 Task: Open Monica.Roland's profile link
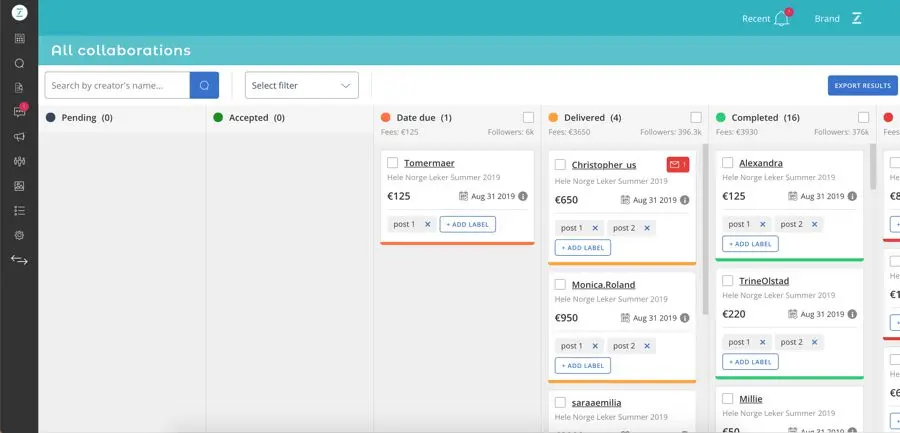tap(603, 285)
